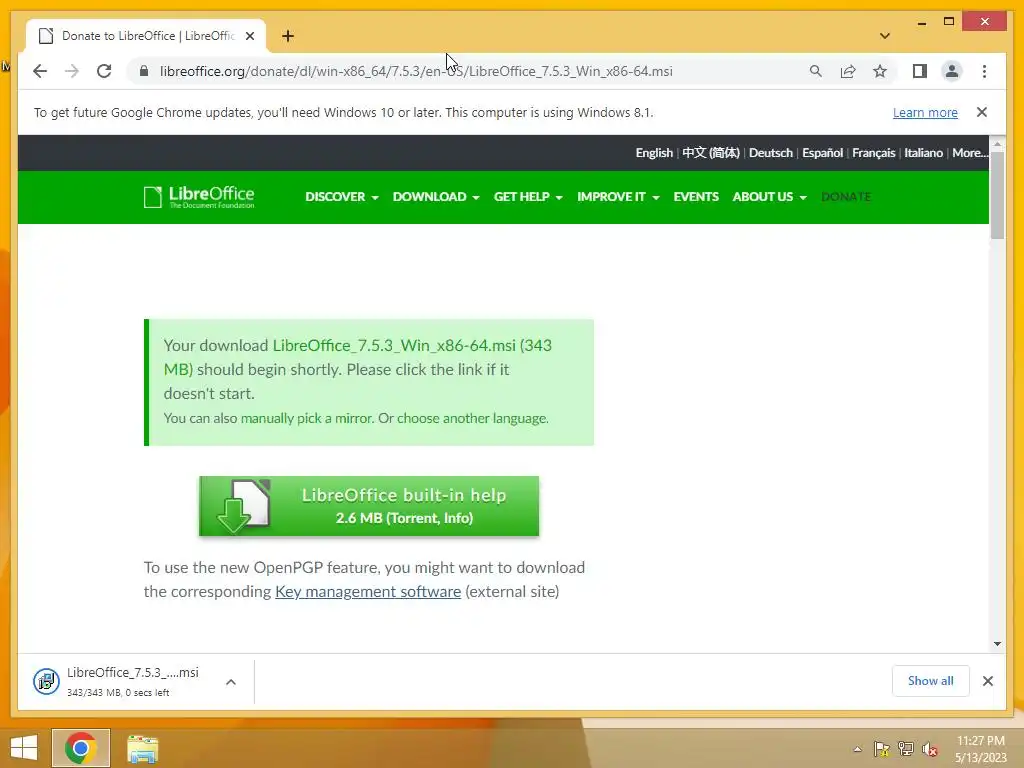
Task: Expand the ABOUT US menu
Action: pyautogui.click(x=769, y=197)
